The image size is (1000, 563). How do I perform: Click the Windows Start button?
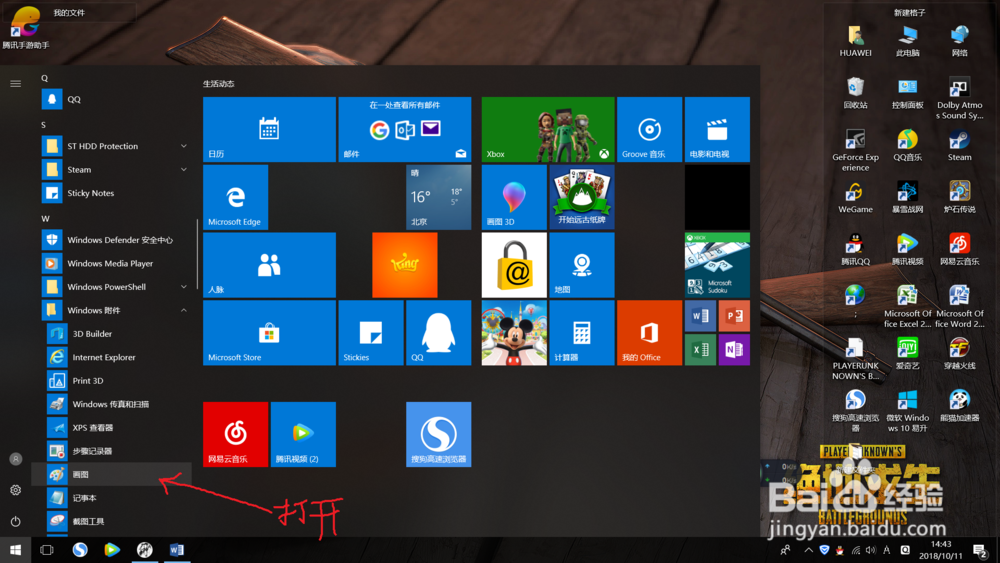(x=15, y=550)
